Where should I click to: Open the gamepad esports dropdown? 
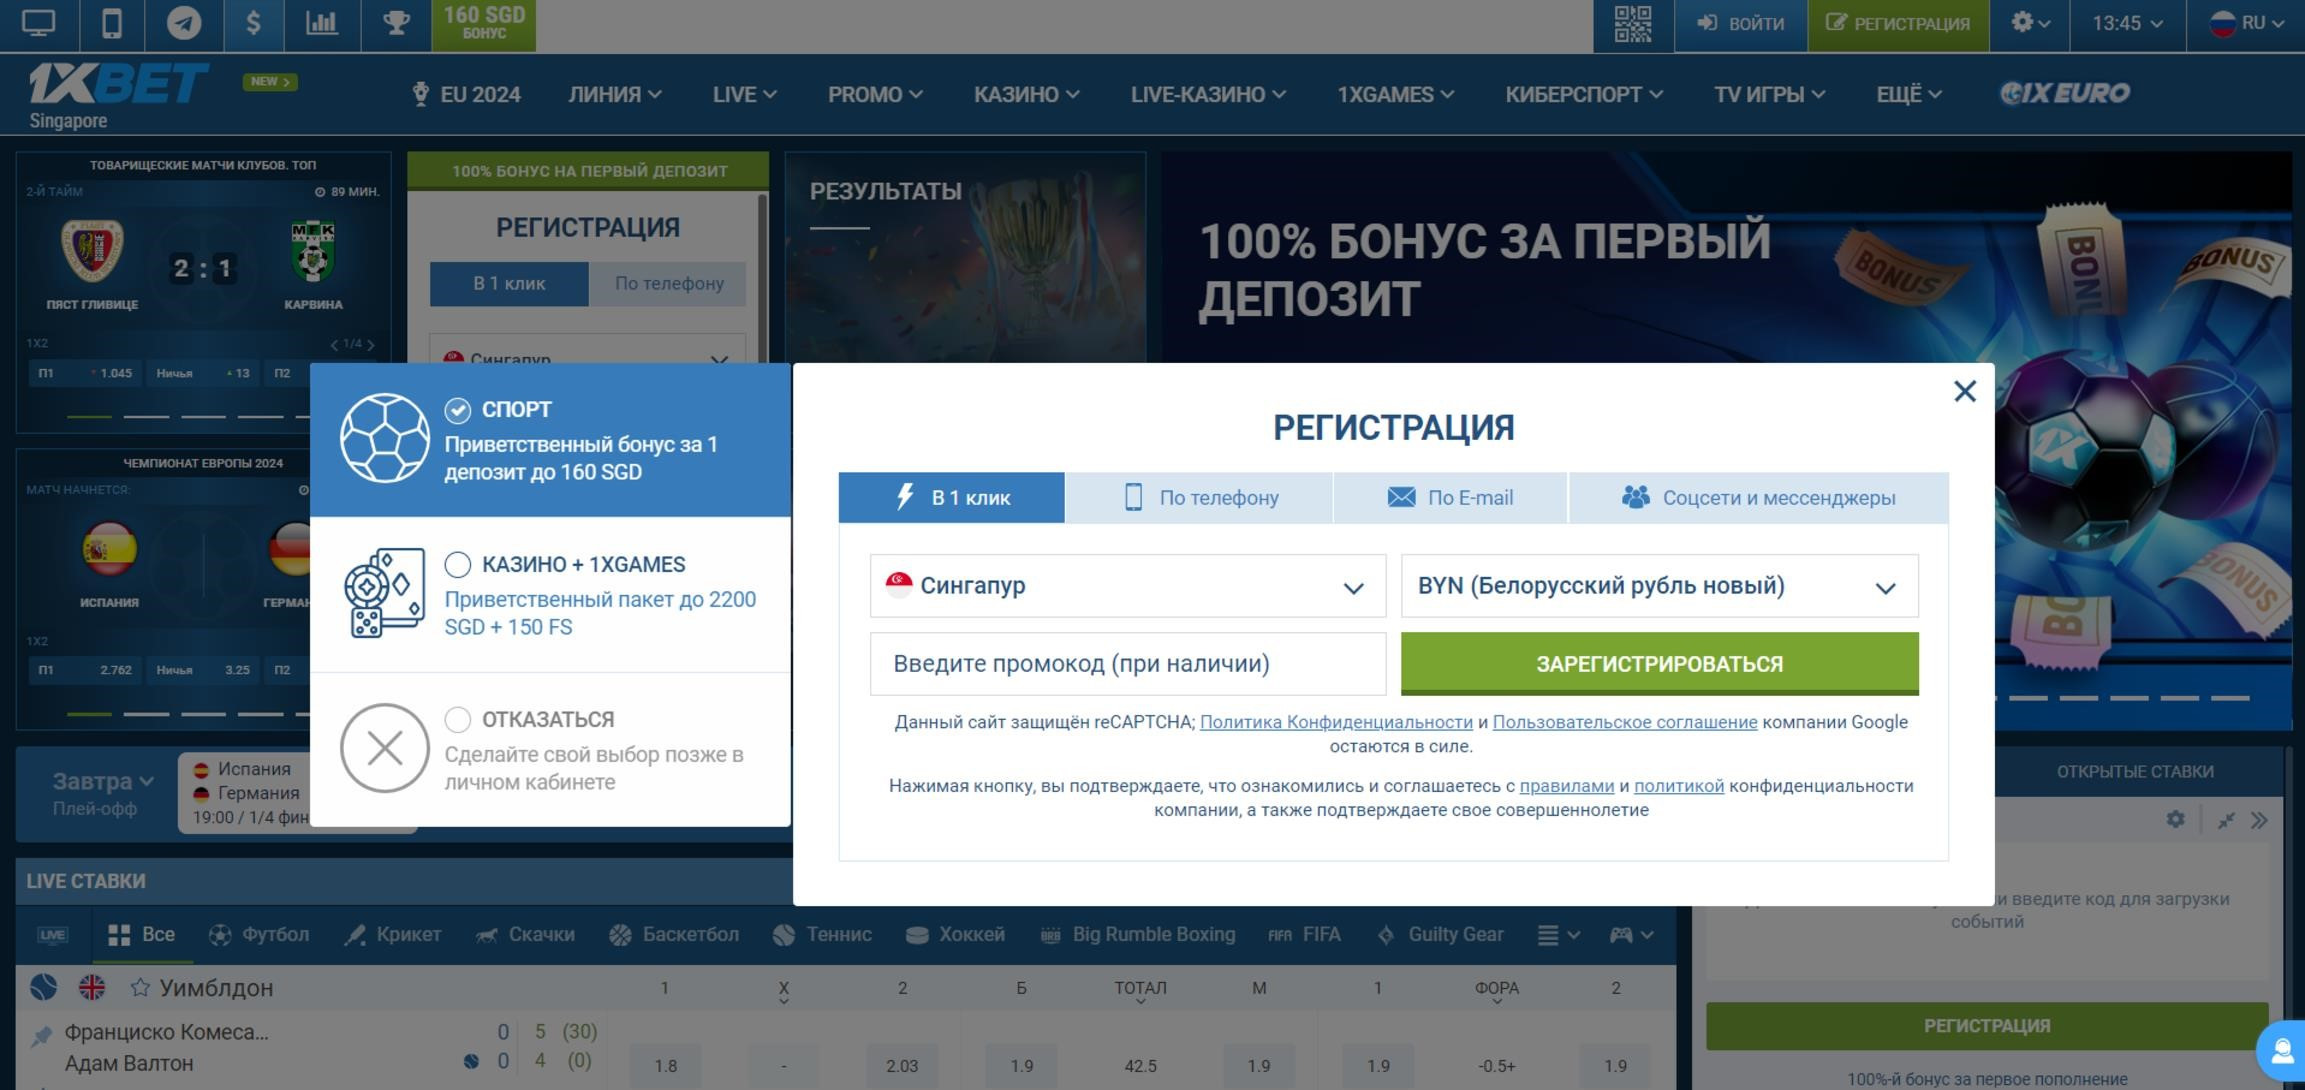click(x=1631, y=935)
